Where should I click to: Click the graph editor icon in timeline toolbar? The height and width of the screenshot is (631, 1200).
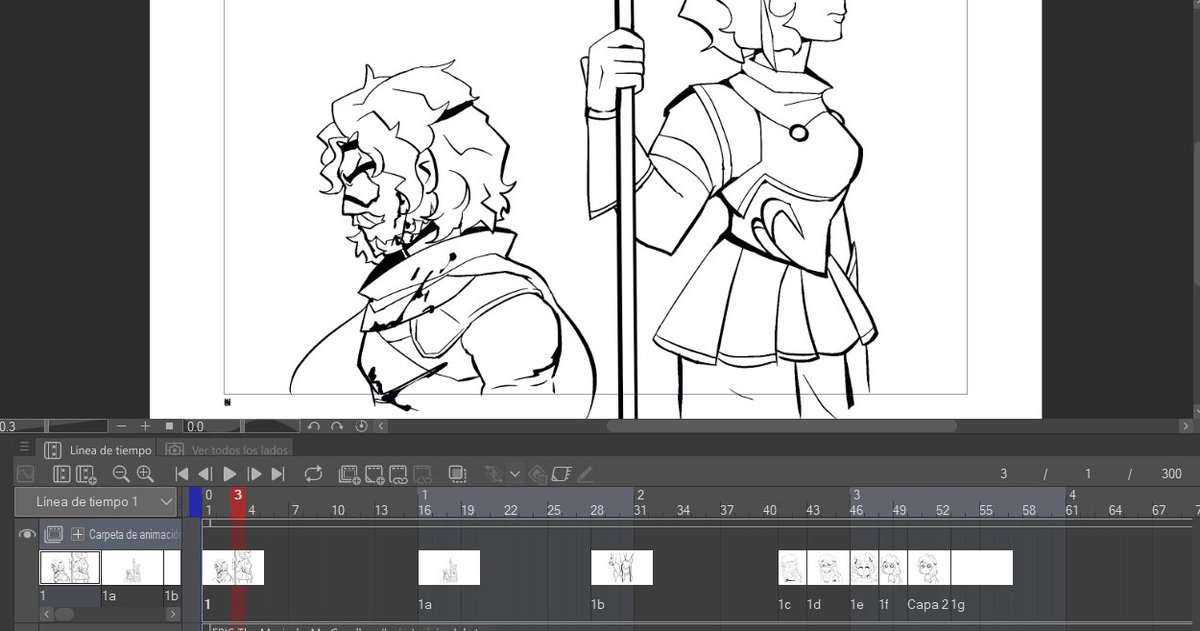[25, 474]
